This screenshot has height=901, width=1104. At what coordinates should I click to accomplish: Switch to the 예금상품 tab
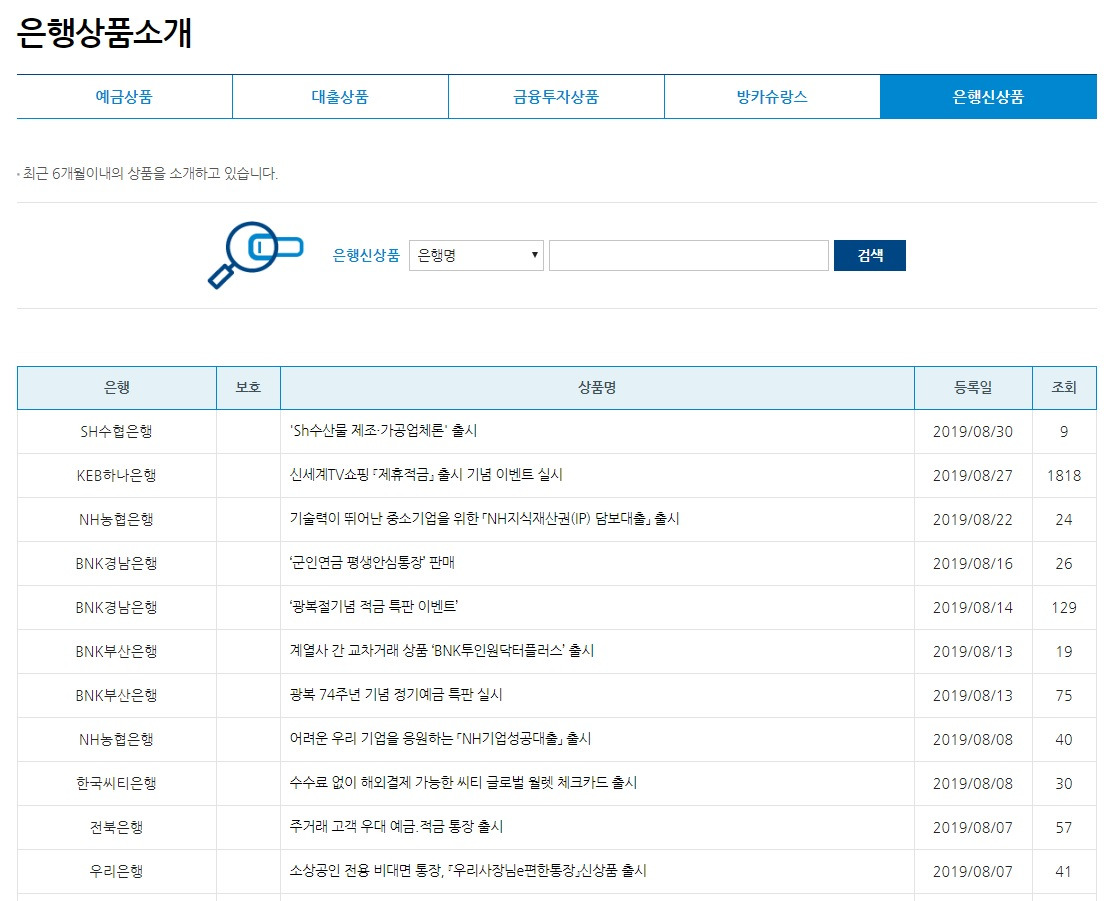pos(125,97)
